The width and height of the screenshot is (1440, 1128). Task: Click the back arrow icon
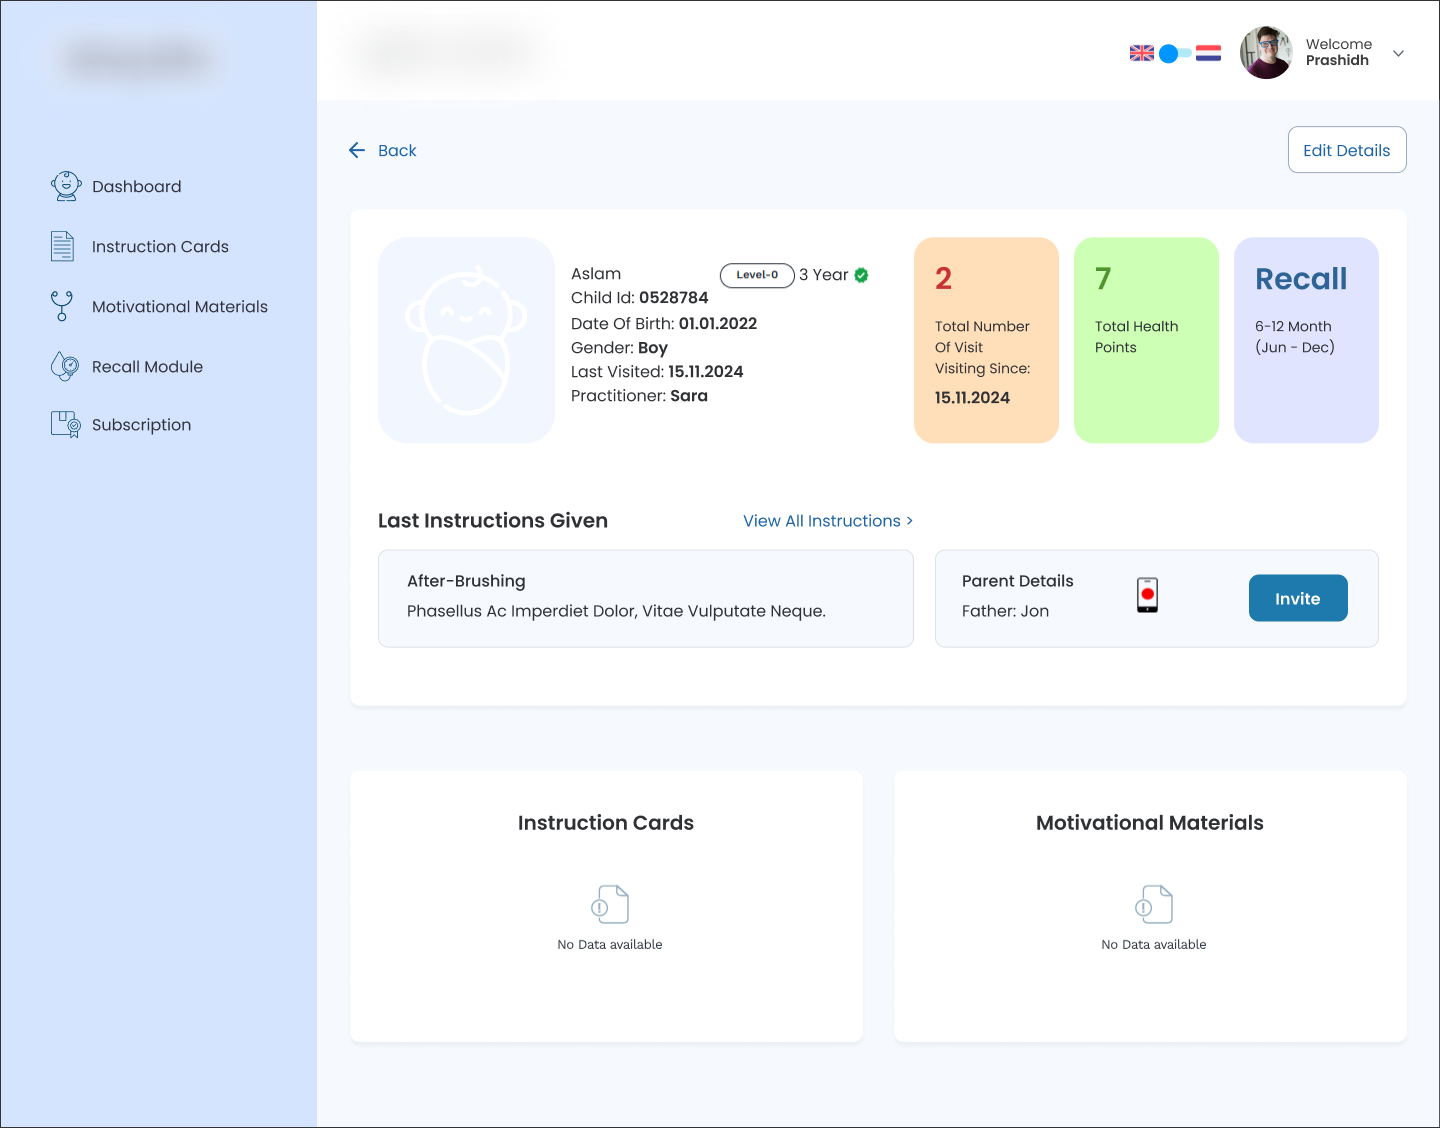[357, 150]
